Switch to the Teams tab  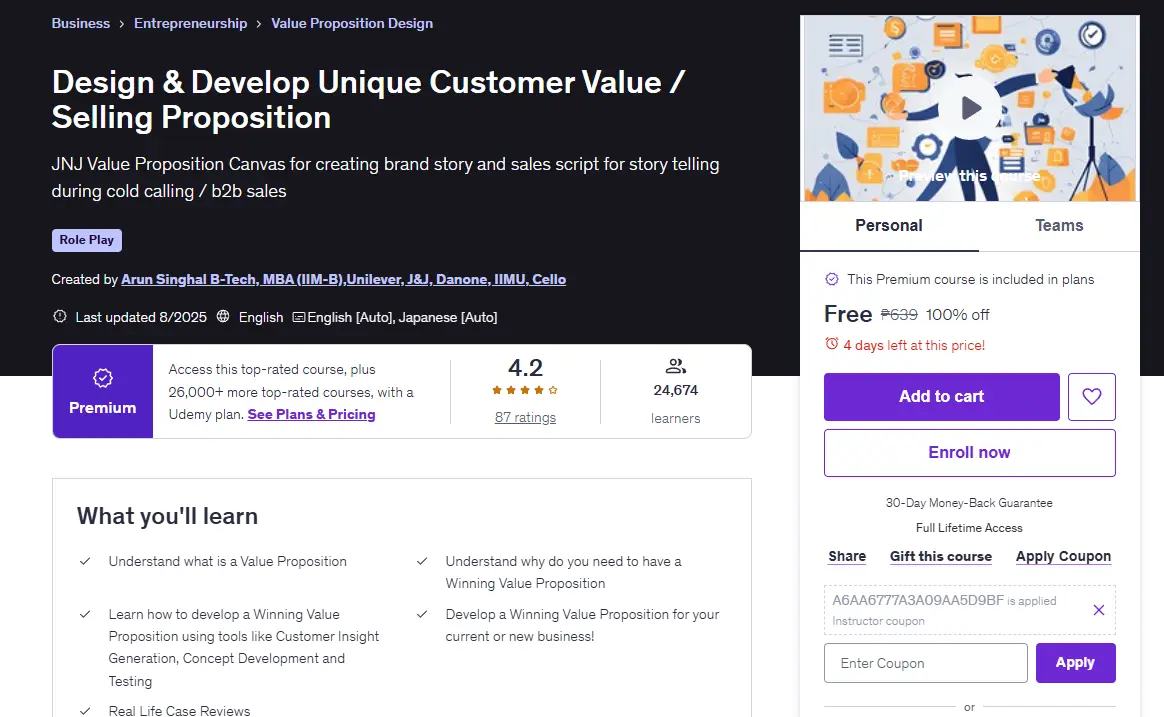click(x=1059, y=226)
